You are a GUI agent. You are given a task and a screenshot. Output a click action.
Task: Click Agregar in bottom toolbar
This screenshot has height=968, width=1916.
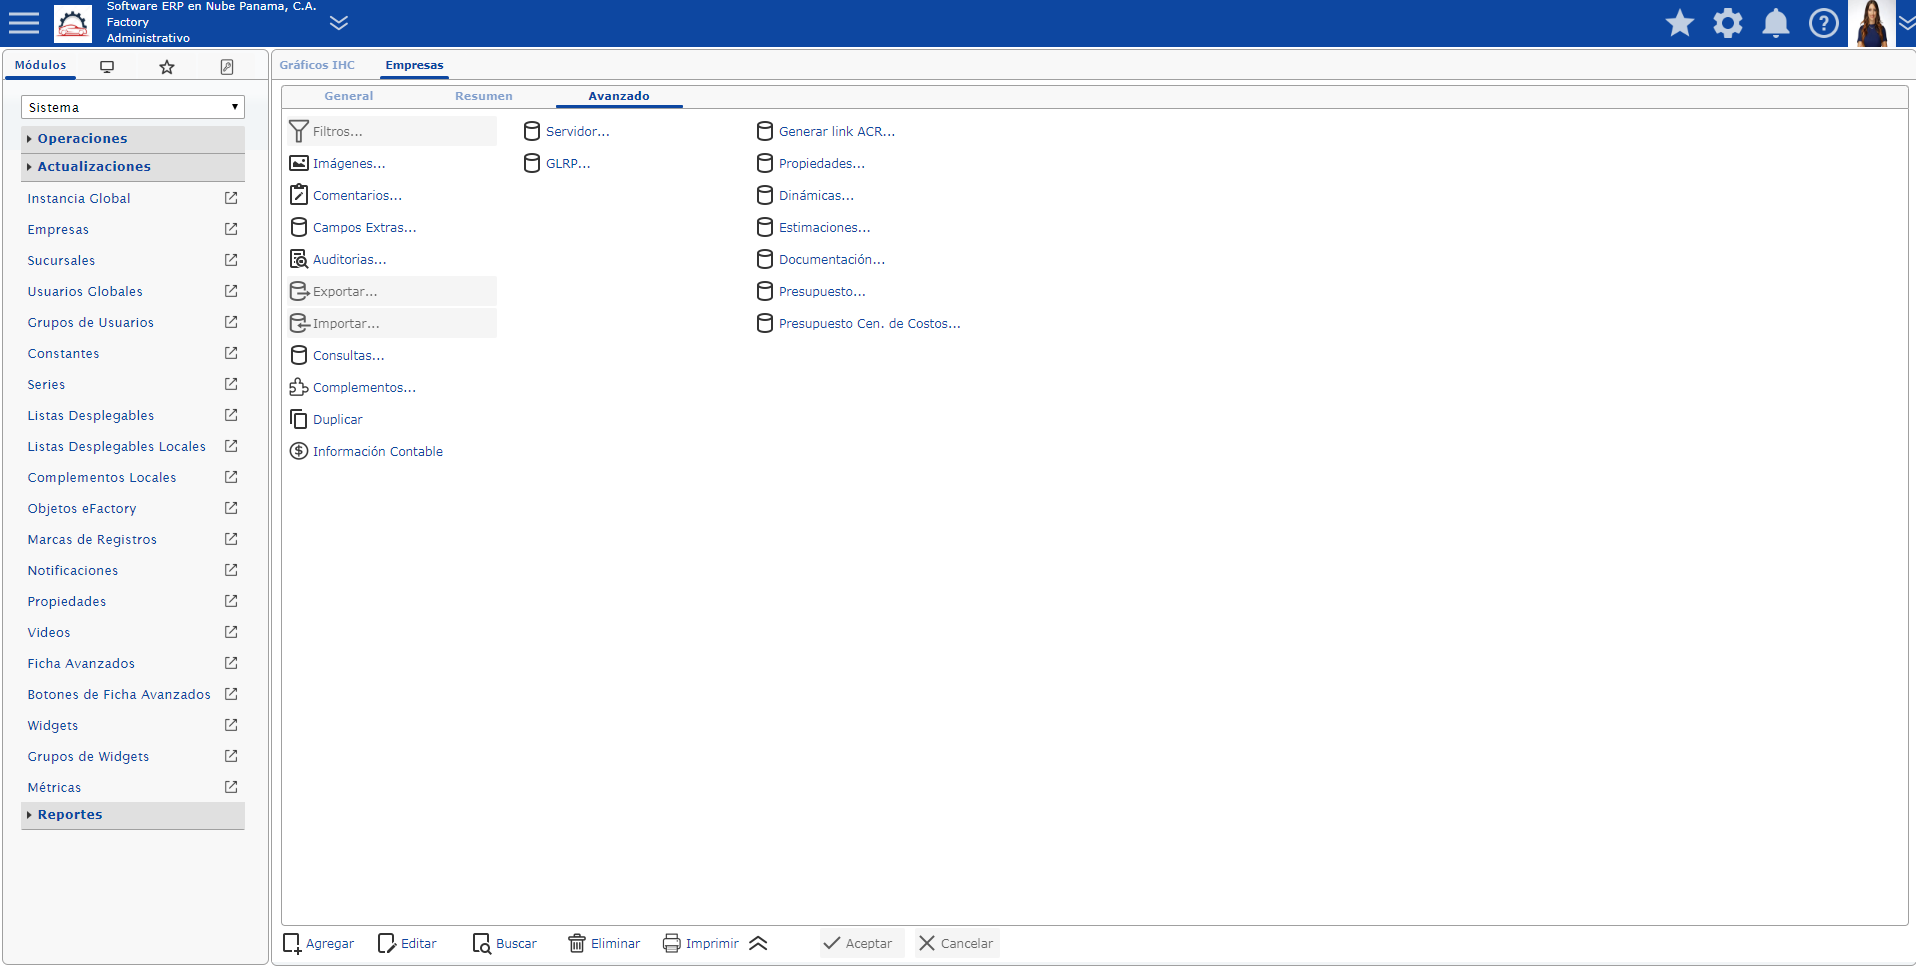(319, 943)
